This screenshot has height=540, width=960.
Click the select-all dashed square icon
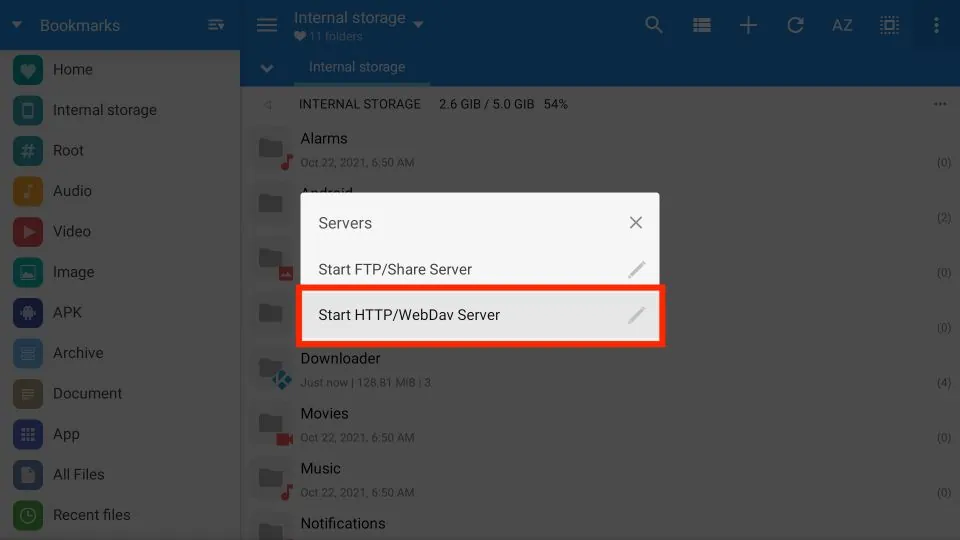pyautogui.click(x=889, y=25)
